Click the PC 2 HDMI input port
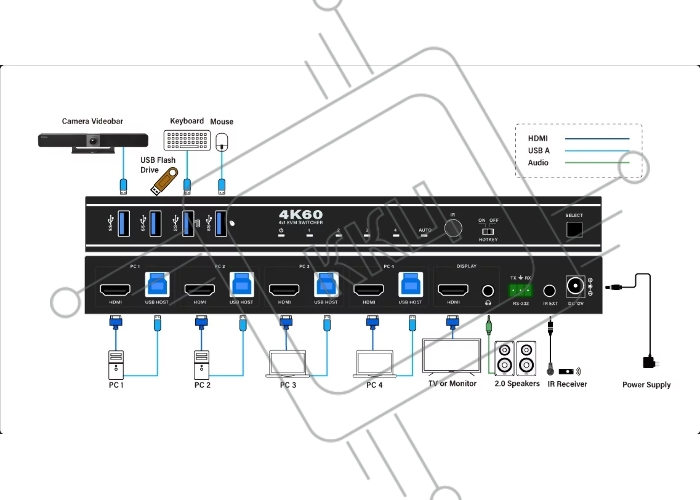The width and height of the screenshot is (700, 500). 200,290
